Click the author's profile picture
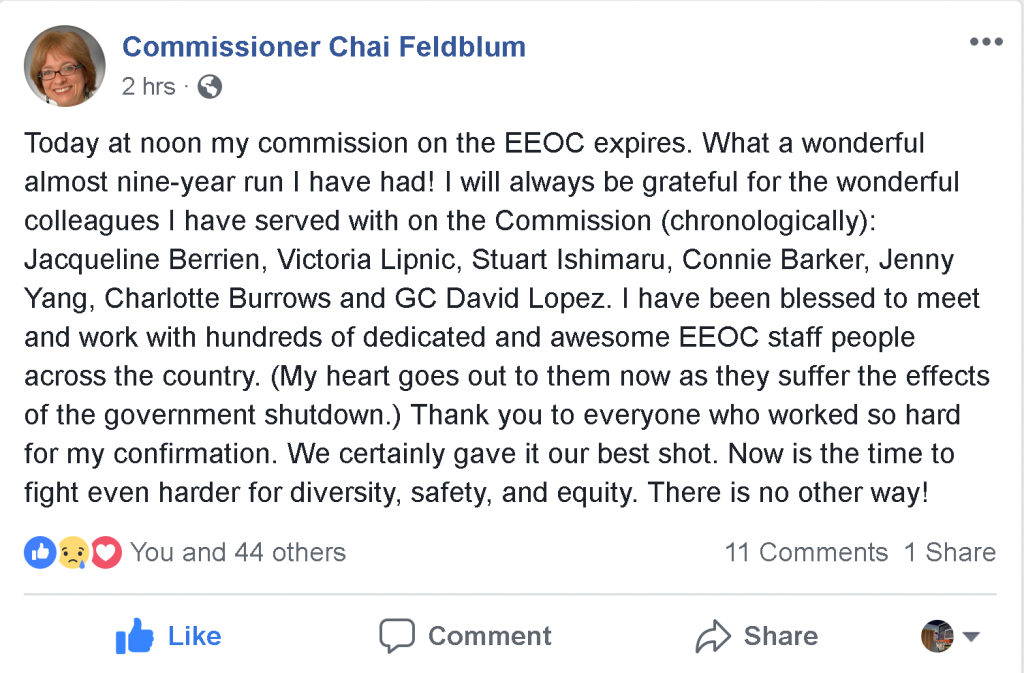 tap(65, 66)
